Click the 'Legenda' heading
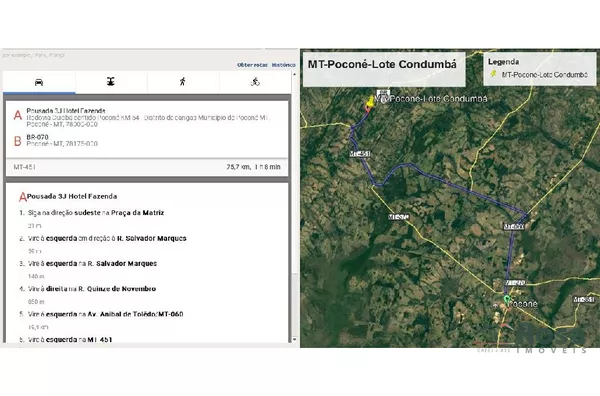Image resolution: width=600 pixels, height=396 pixels. tap(503, 62)
